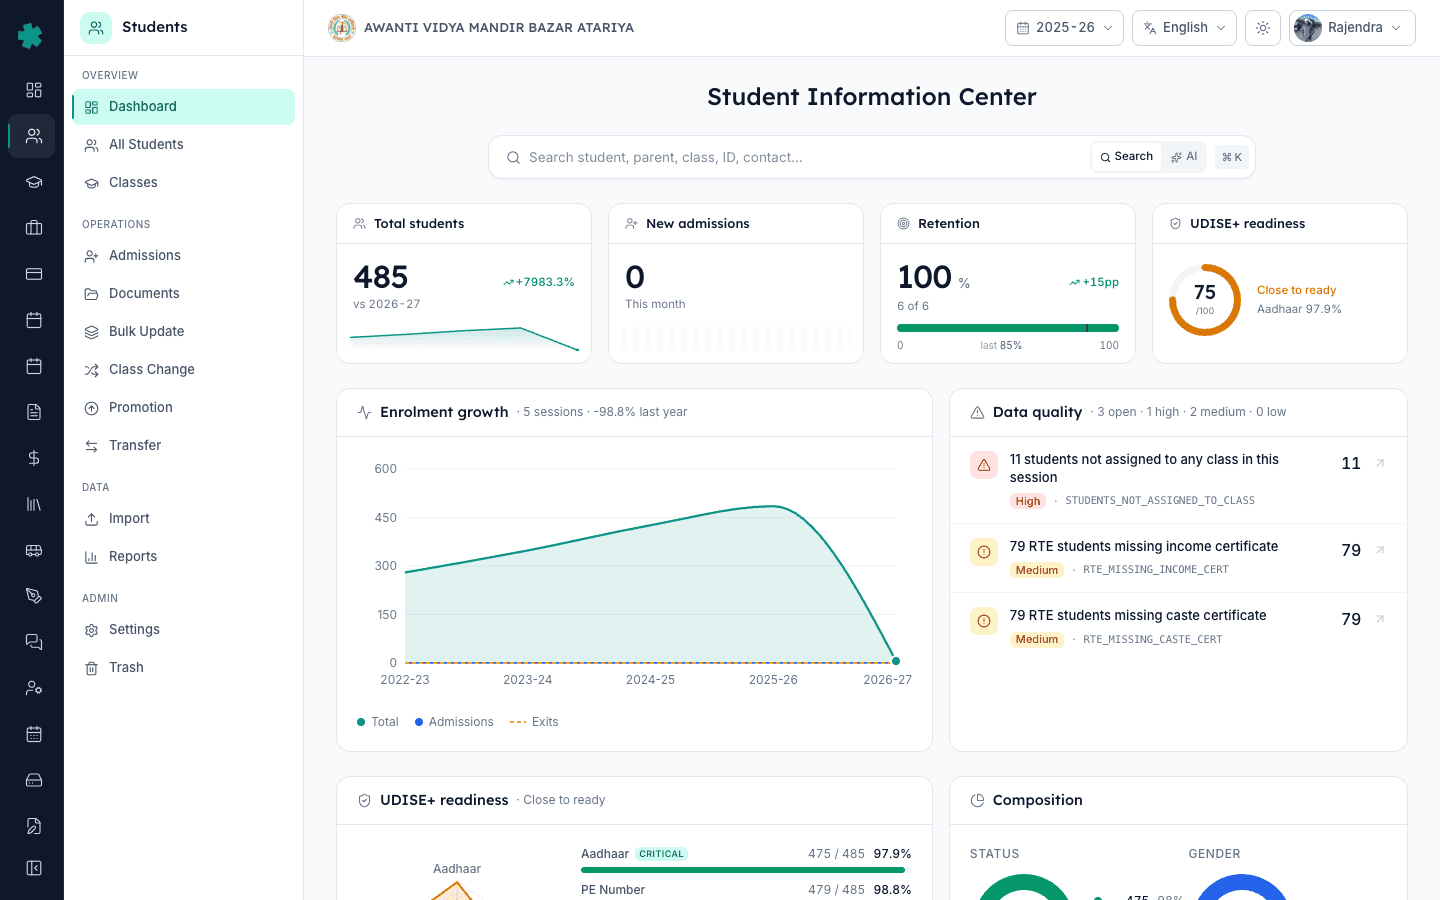1440x900 pixels.
Task: Select the people icon in the dark rail
Action: (x=34, y=136)
